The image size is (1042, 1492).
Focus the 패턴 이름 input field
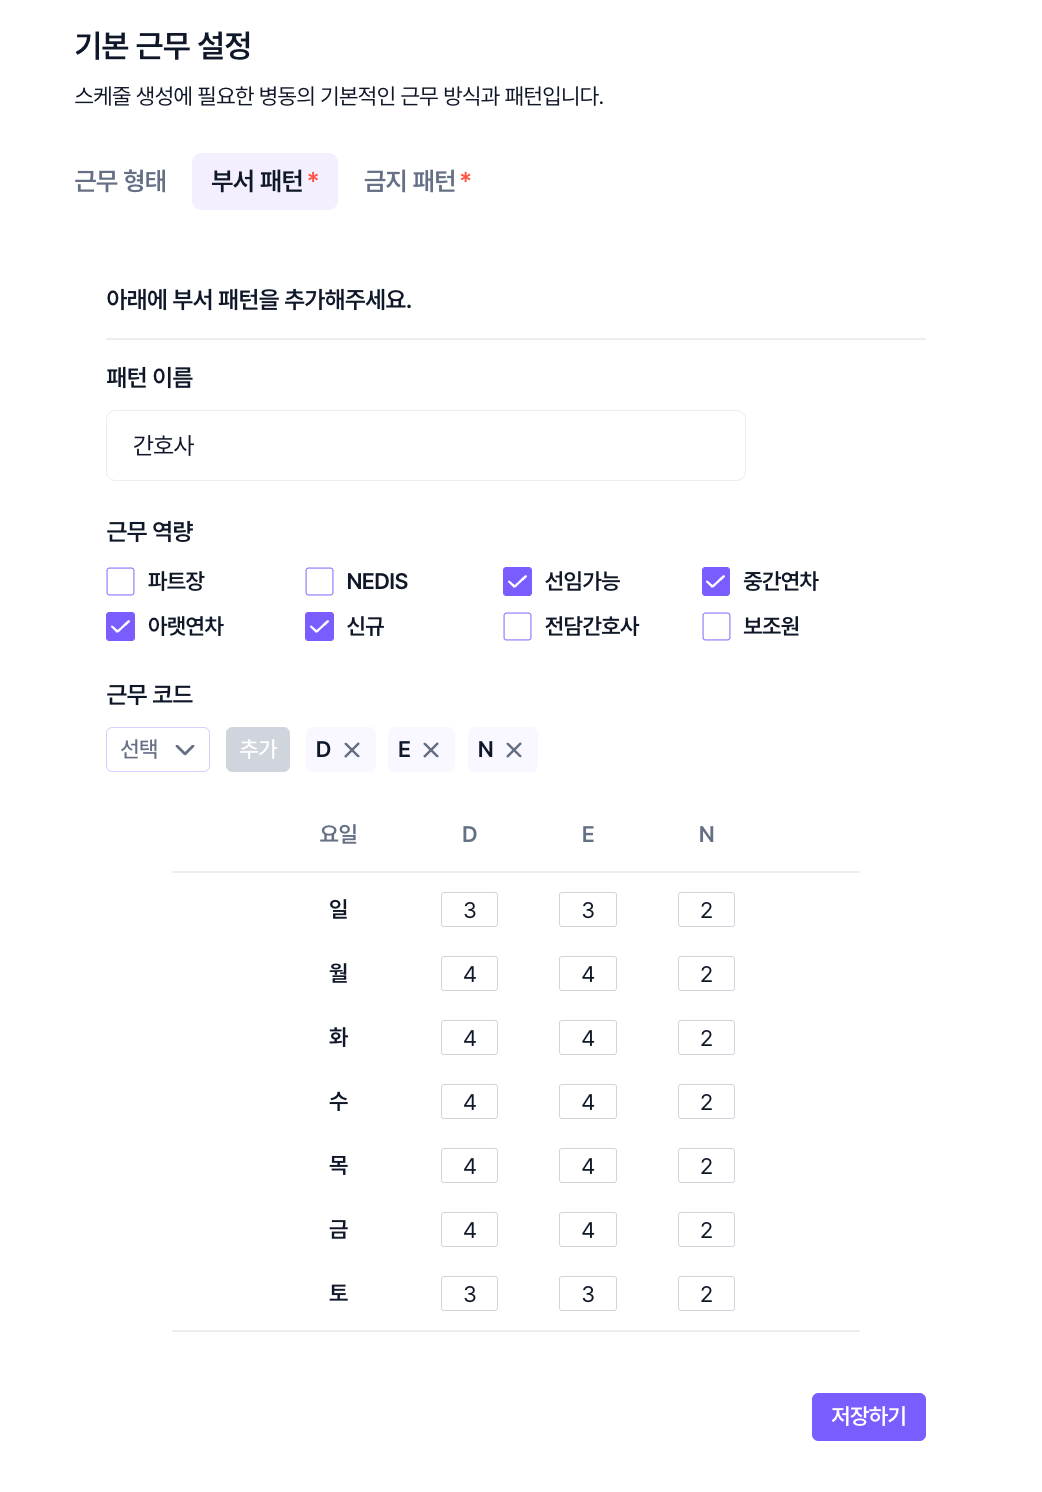coord(426,446)
